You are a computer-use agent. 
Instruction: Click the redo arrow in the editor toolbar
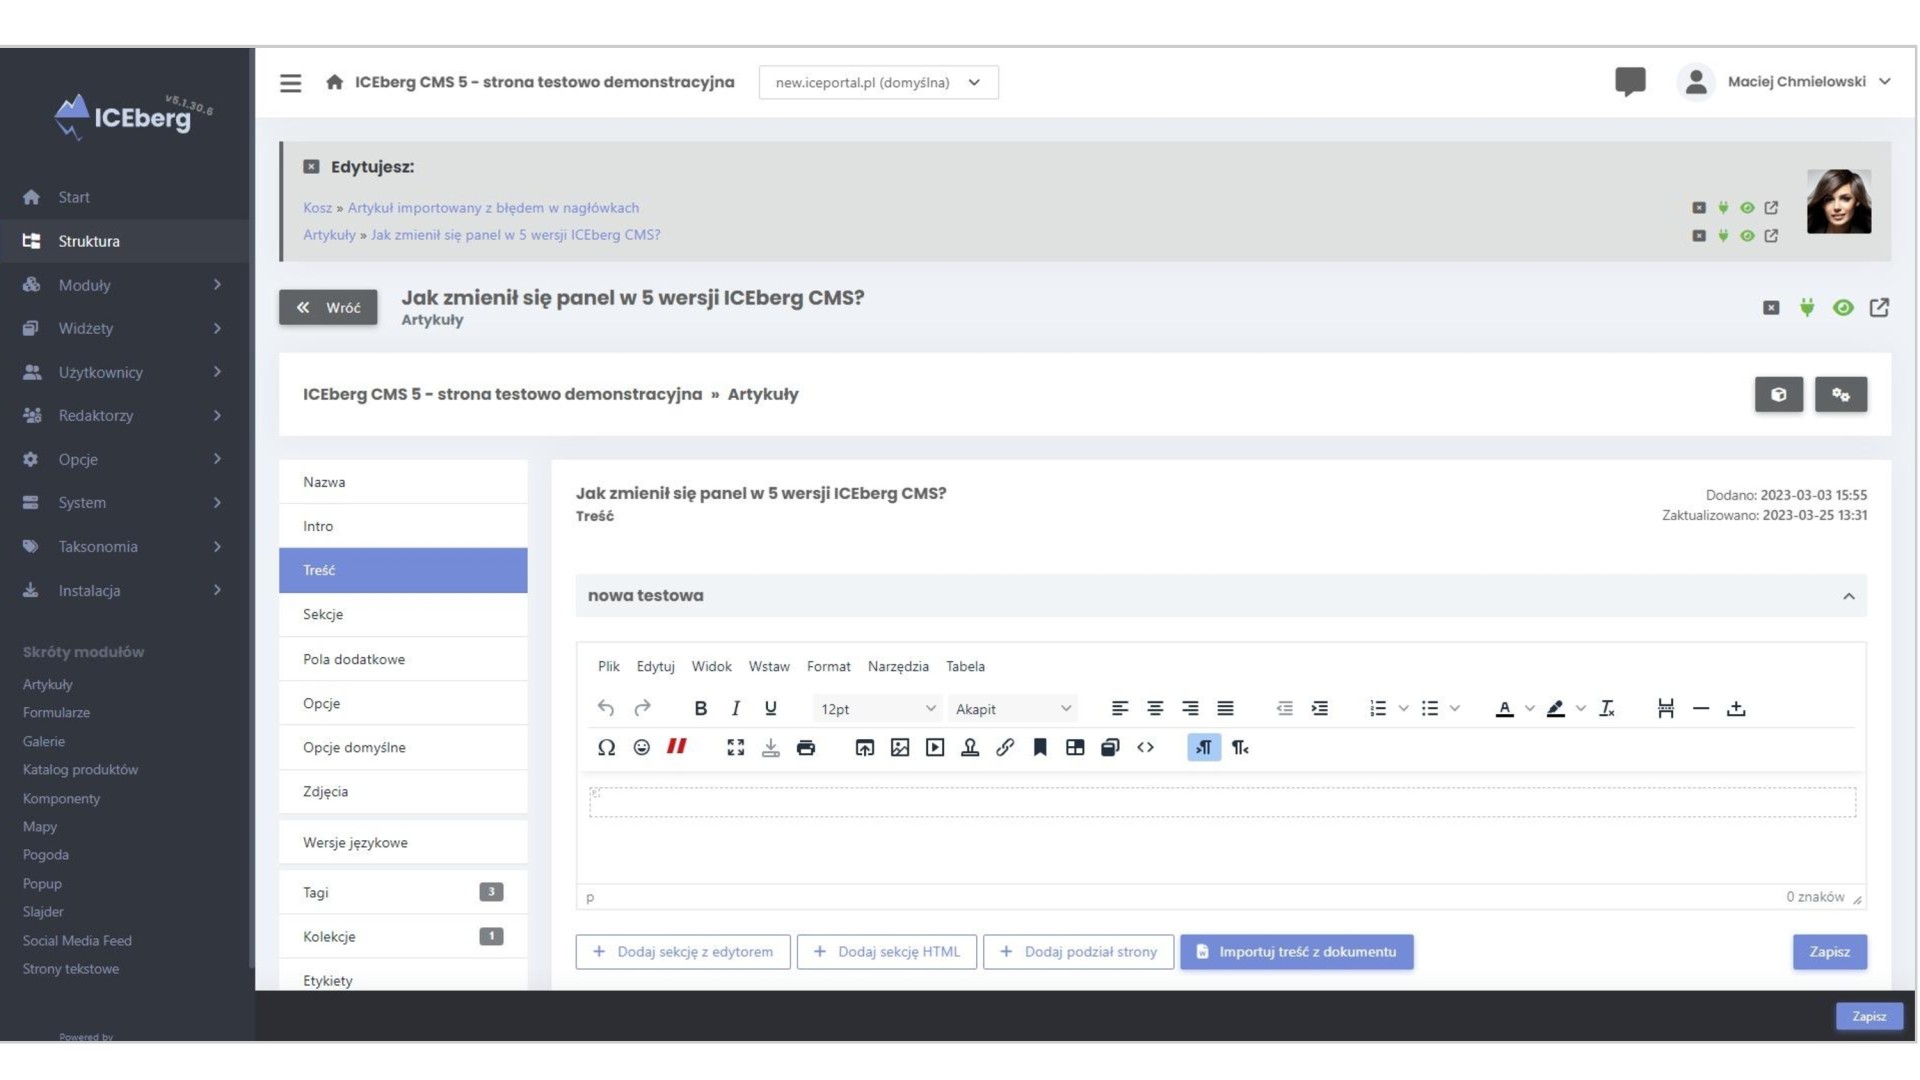642,708
